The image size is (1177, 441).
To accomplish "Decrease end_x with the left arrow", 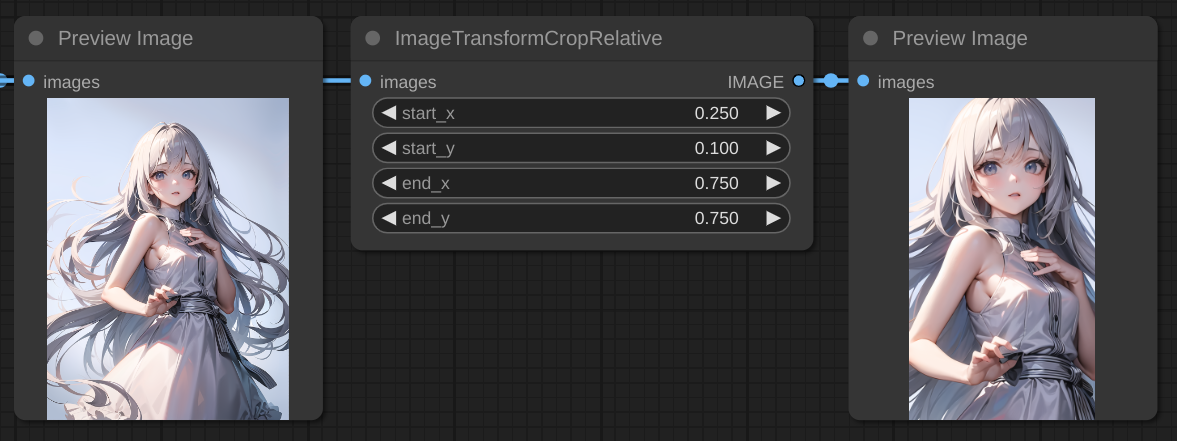I will [389, 183].
